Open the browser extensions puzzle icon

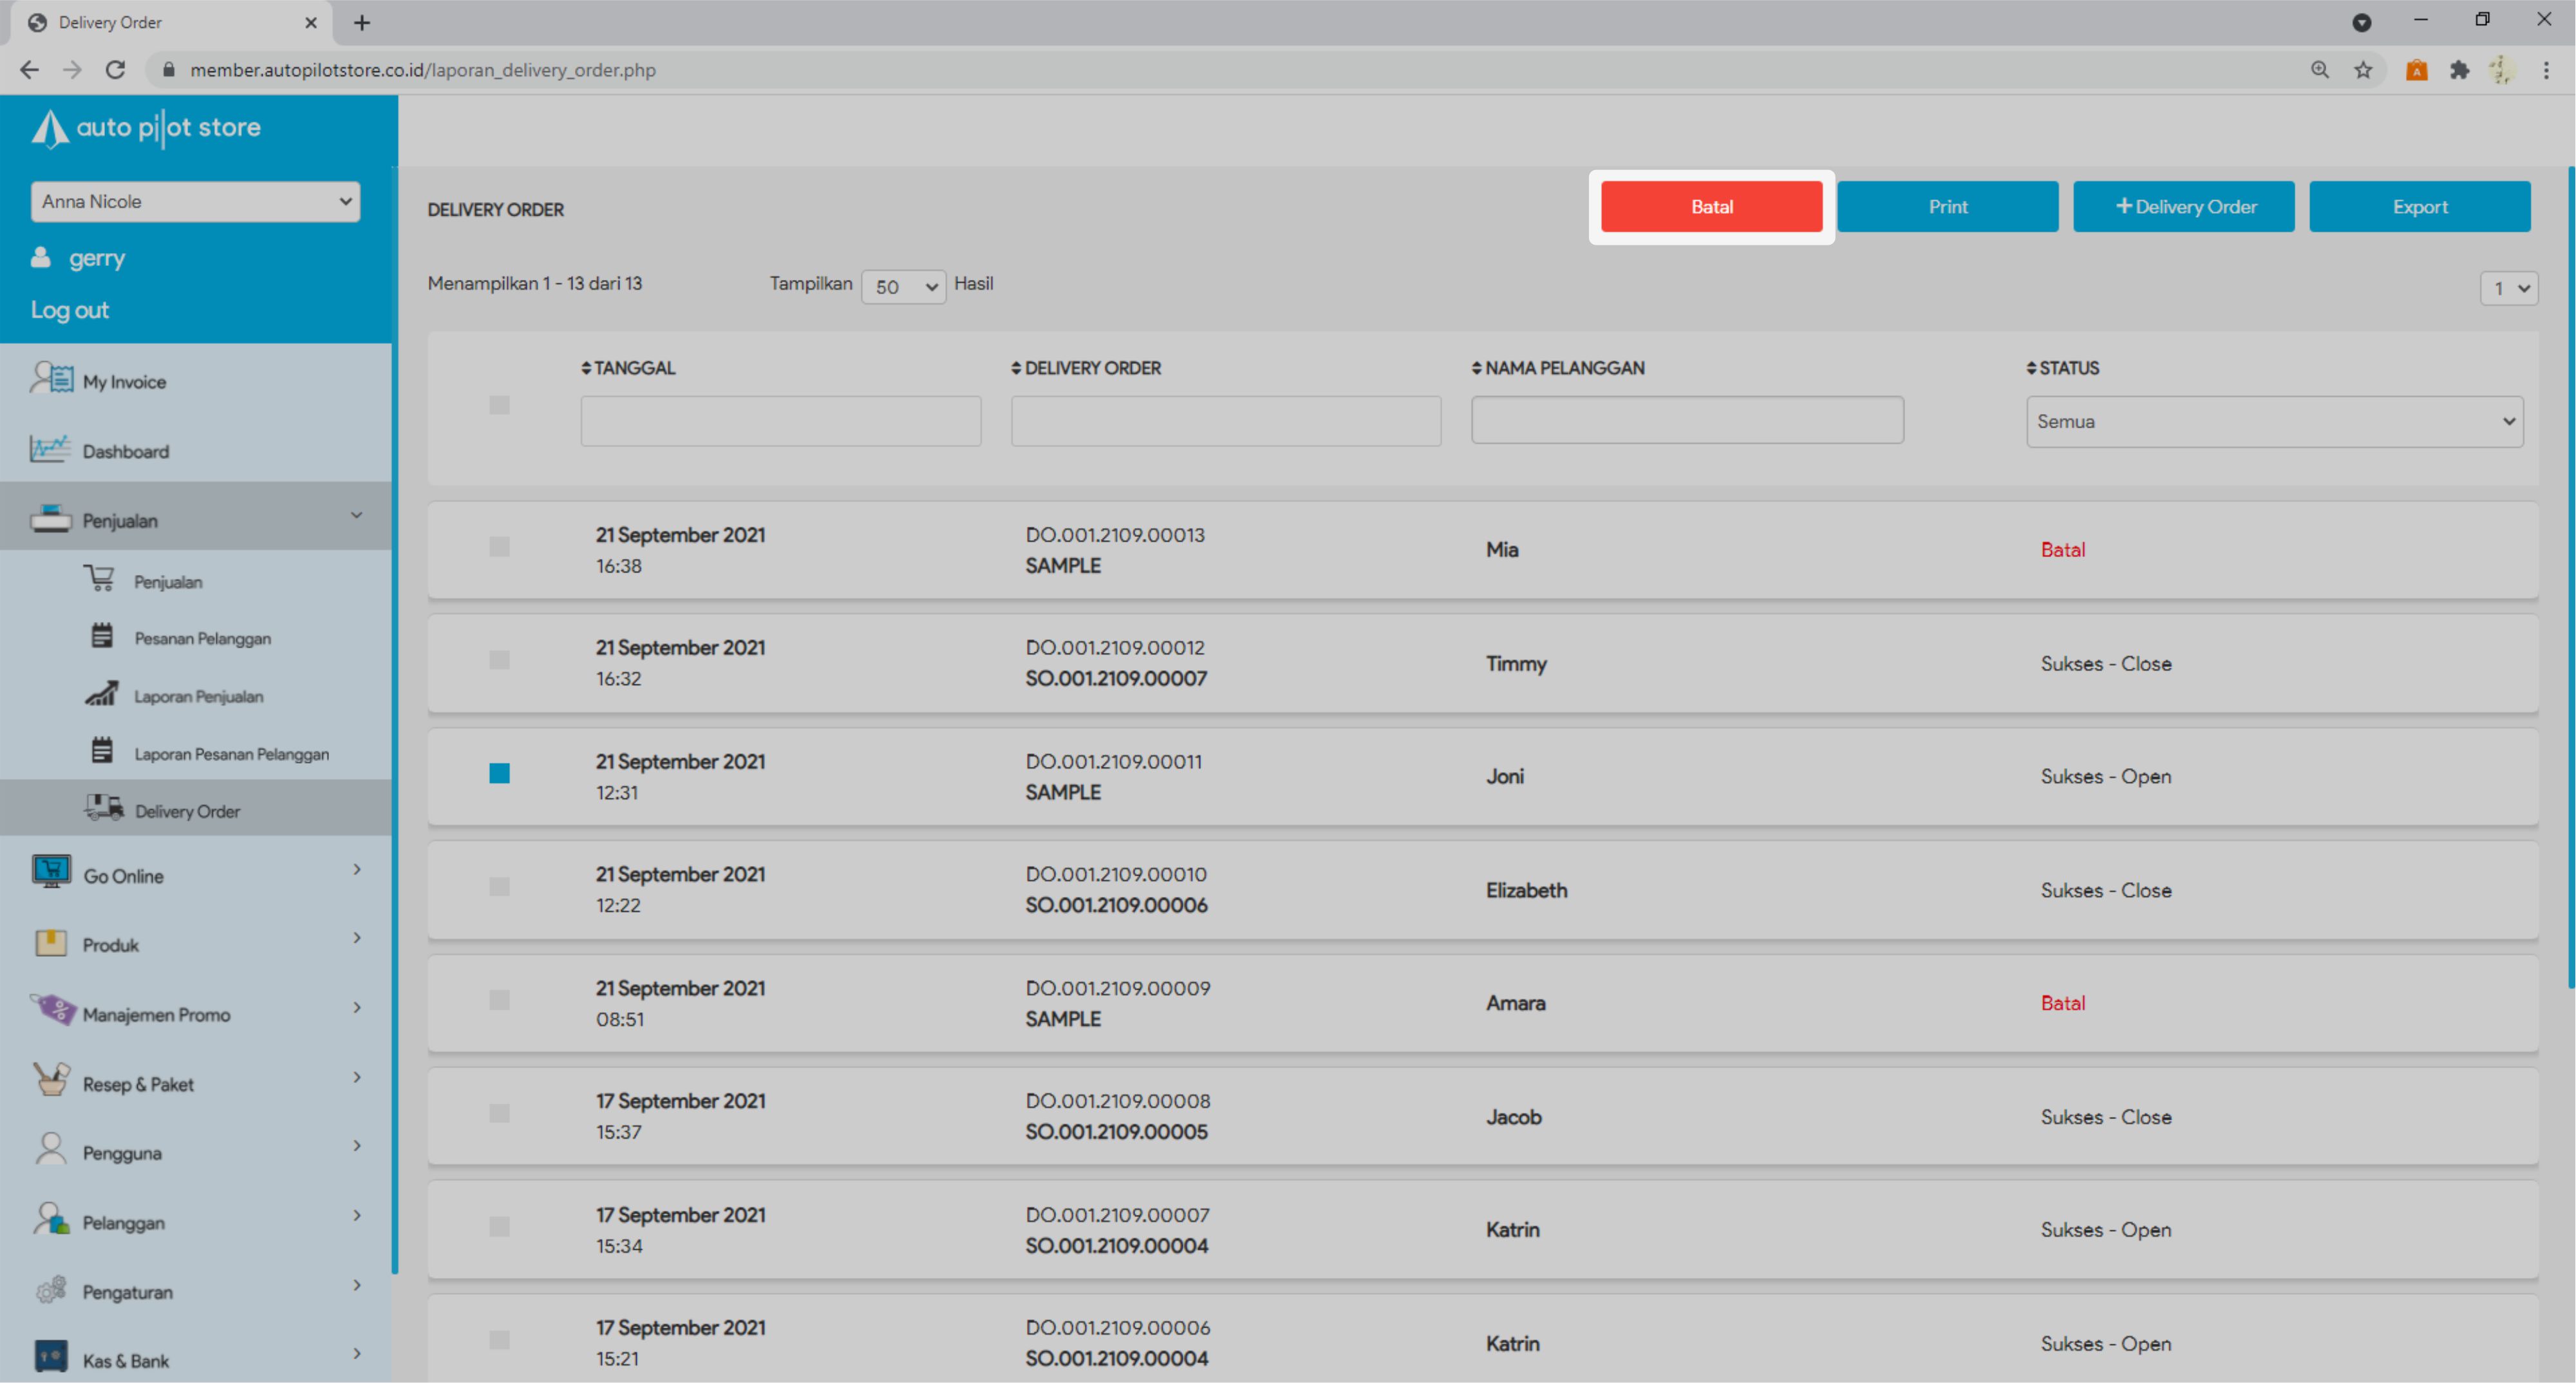[2460, 70]
